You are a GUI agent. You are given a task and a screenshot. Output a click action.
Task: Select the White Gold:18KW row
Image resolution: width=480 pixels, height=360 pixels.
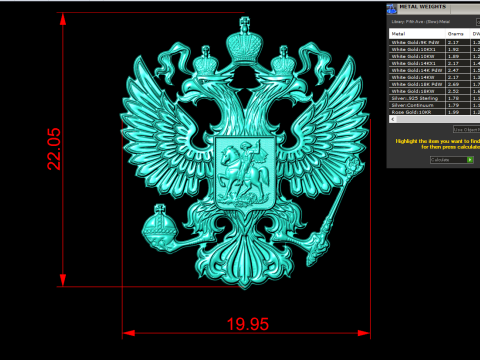(434, 91)
